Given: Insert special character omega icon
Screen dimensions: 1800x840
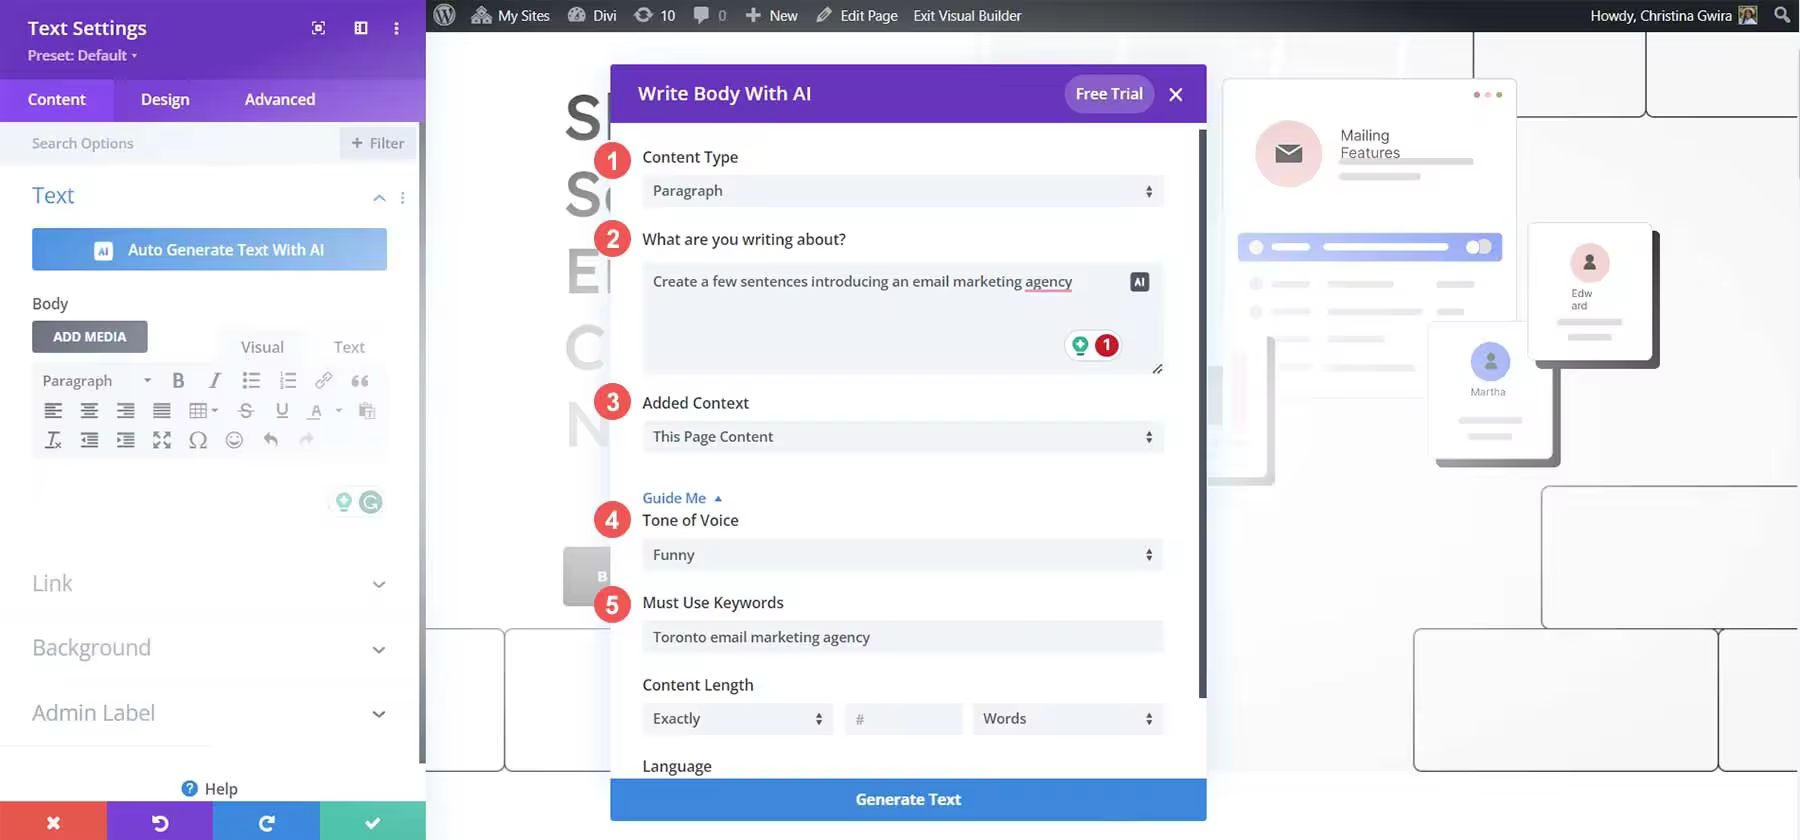Looking at the screenshot, I should (198, 440).
